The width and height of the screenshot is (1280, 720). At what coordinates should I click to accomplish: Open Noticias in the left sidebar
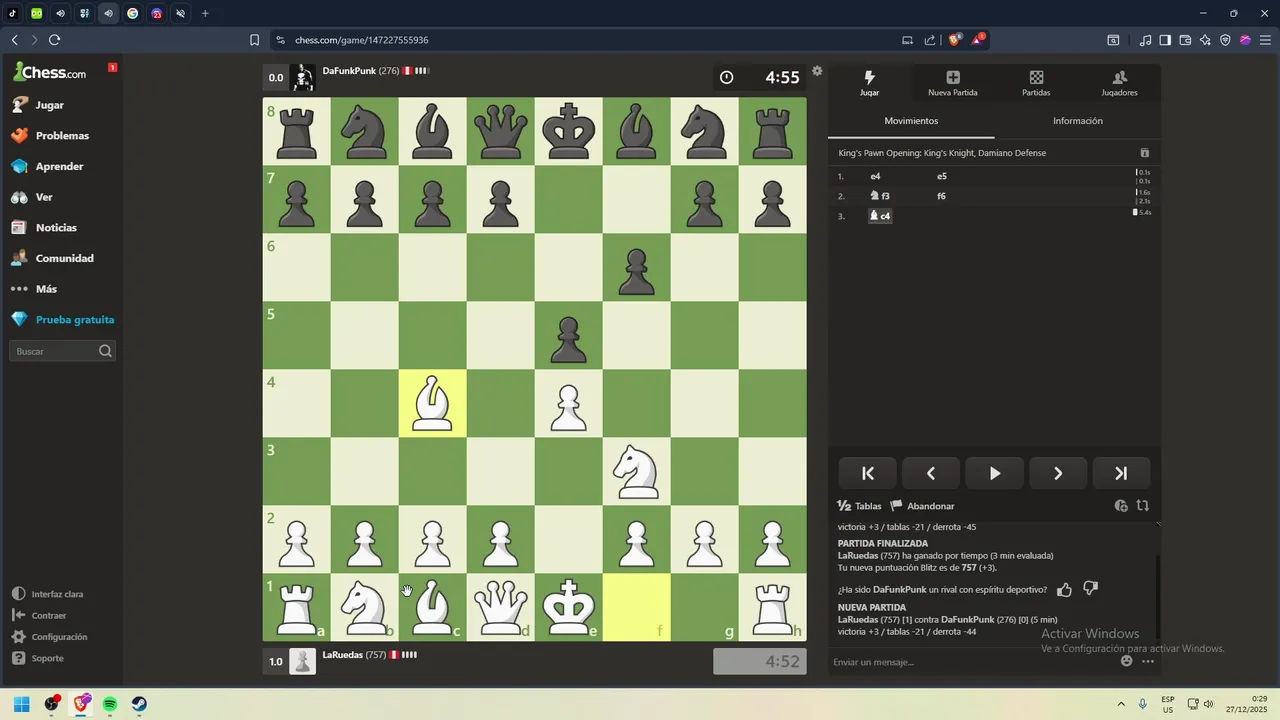(x=44, y=227)
